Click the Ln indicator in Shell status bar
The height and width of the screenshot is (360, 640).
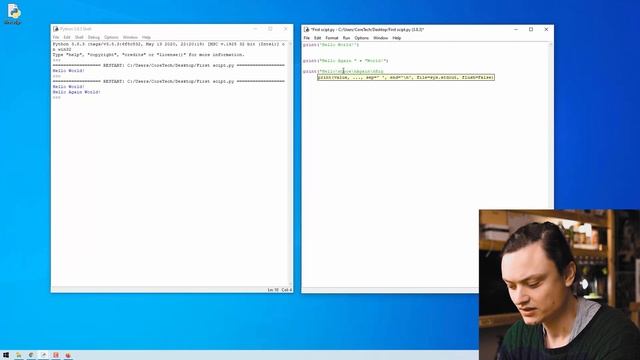pyautogui.click(x=273, y=290)
